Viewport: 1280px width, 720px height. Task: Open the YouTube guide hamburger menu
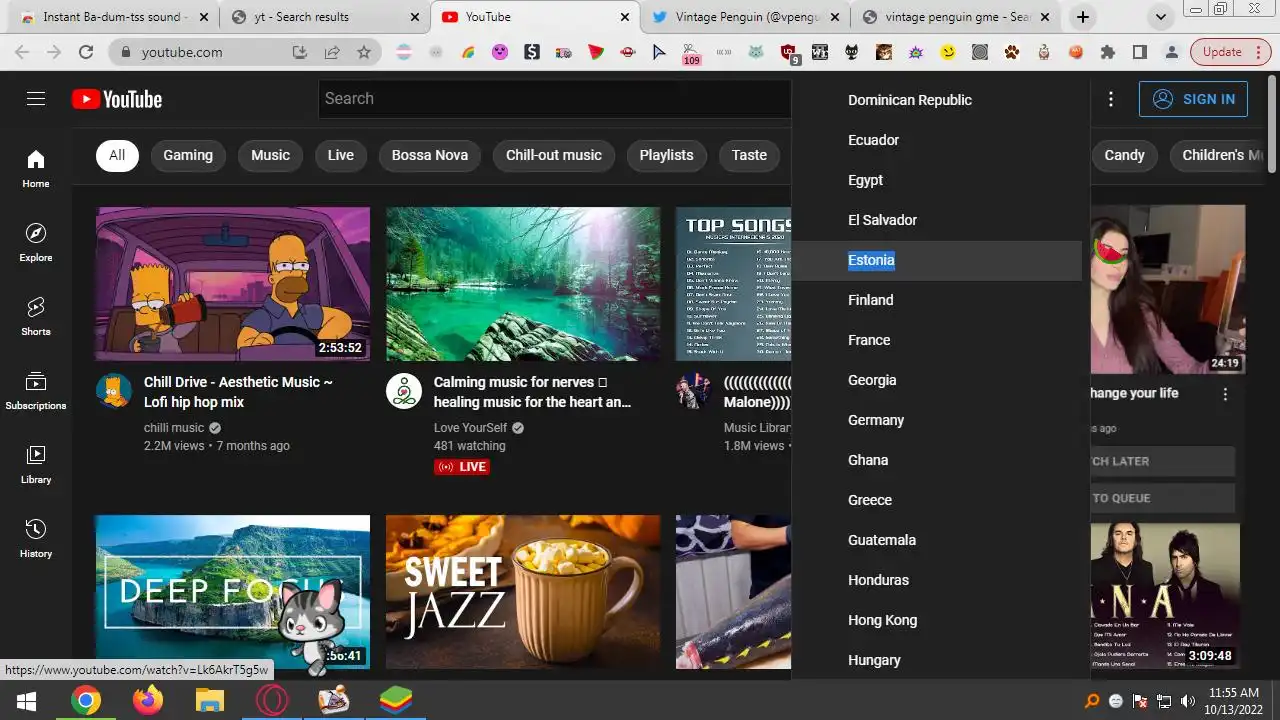[x=36, y=98]
